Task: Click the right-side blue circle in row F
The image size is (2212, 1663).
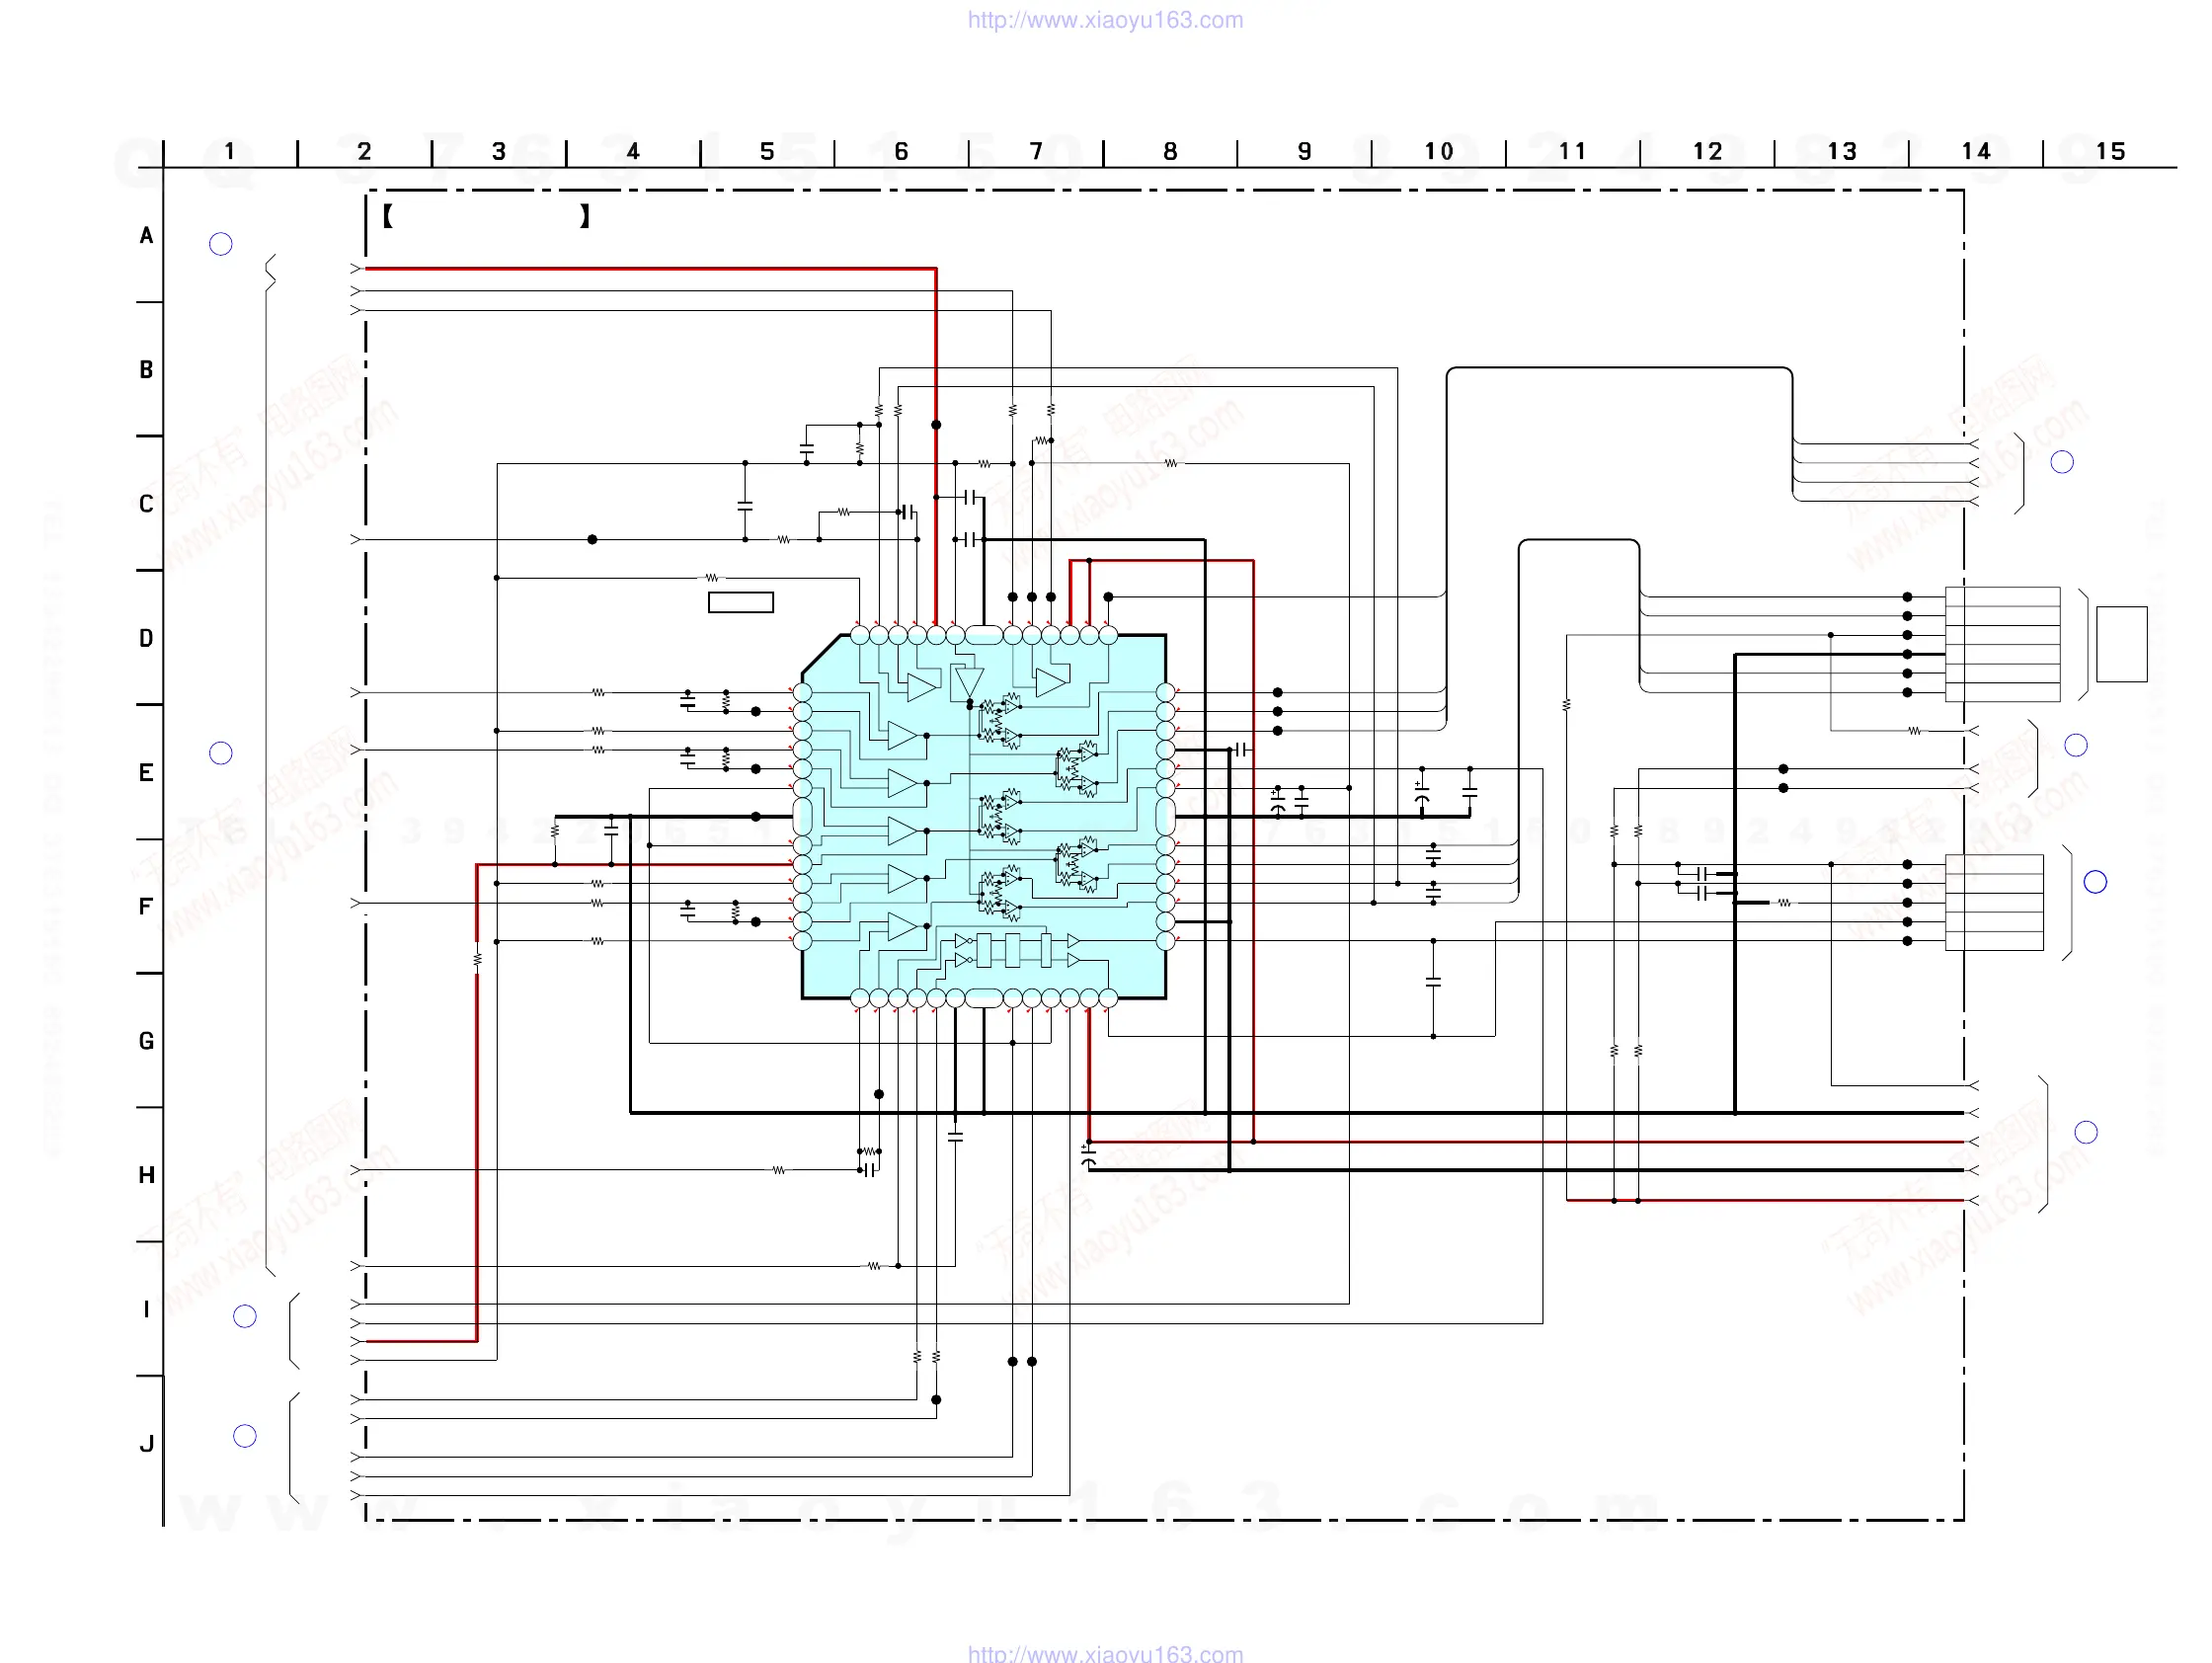Action: 2095,881
